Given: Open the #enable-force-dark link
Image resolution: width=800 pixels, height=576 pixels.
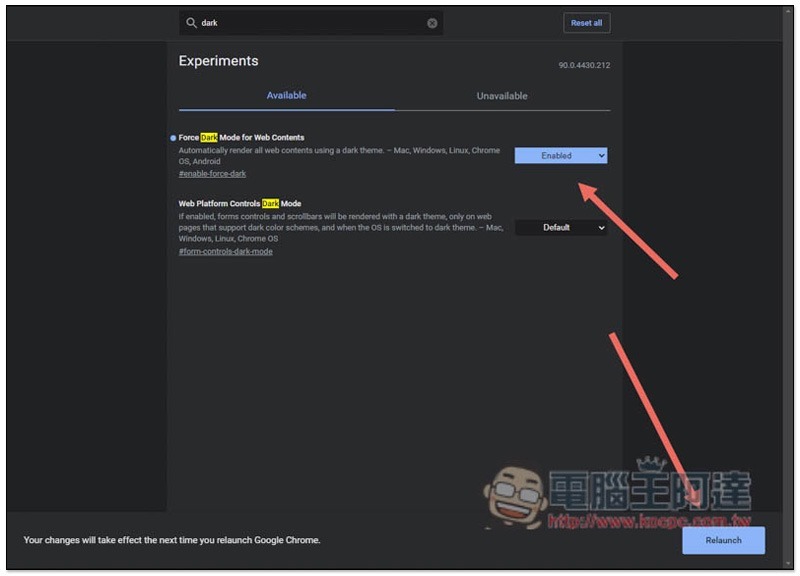Looking at the screenshot, I should click(212, 174).
